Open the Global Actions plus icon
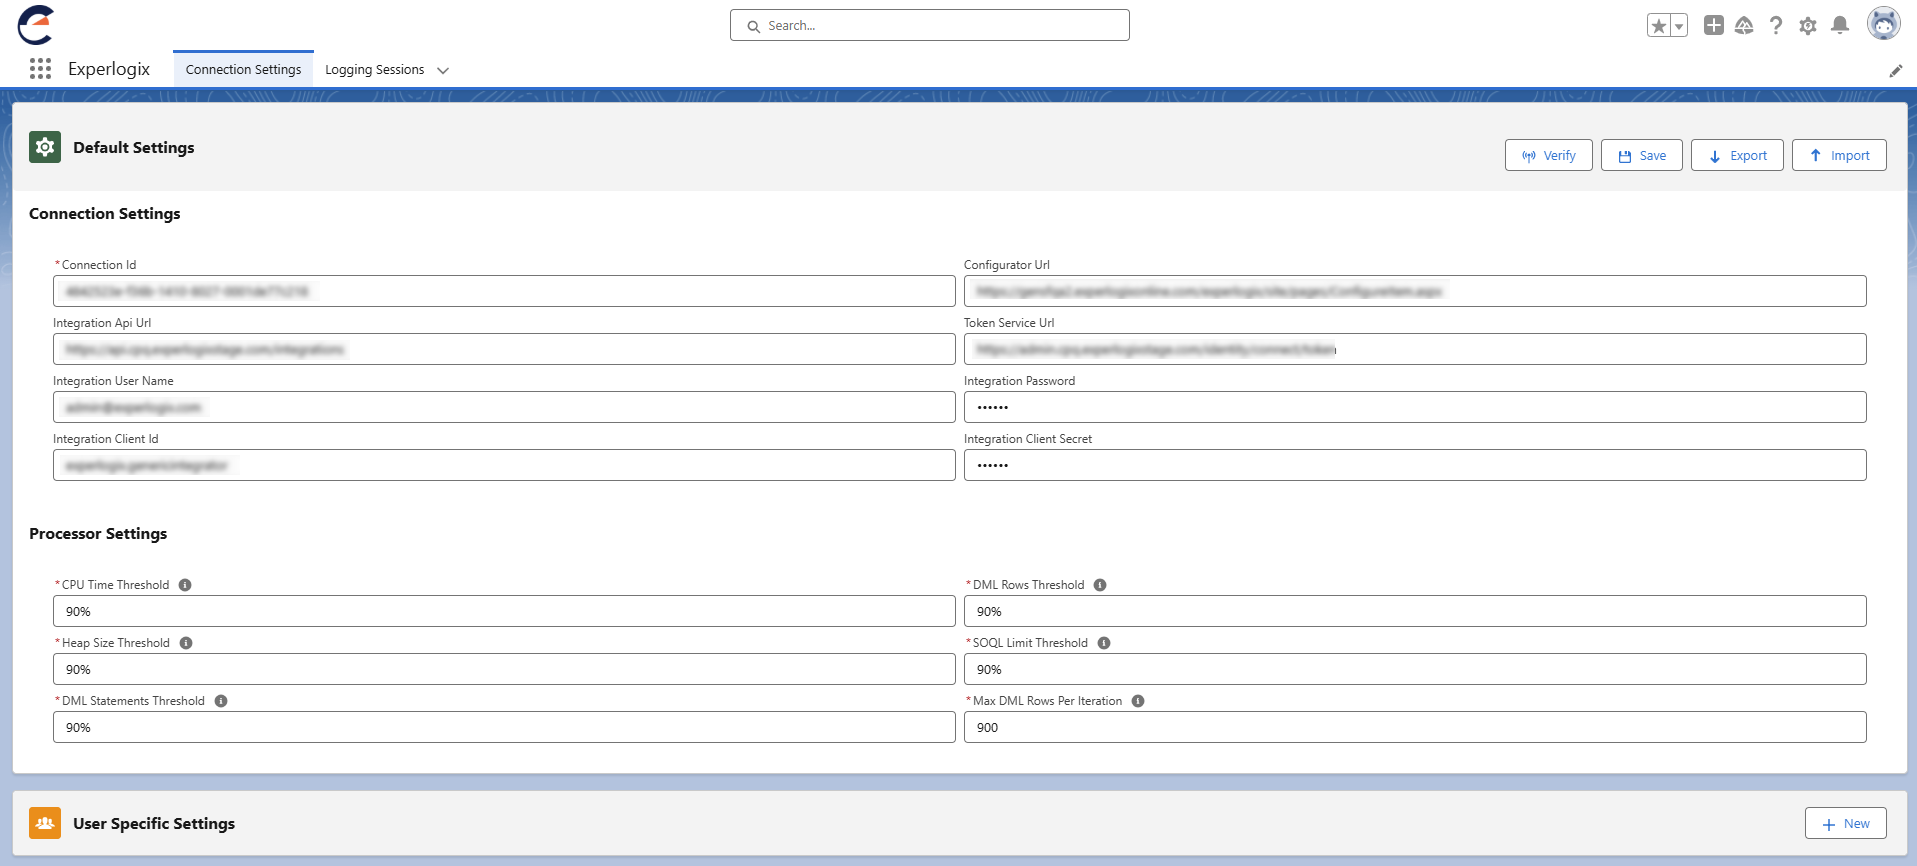 1714,26
